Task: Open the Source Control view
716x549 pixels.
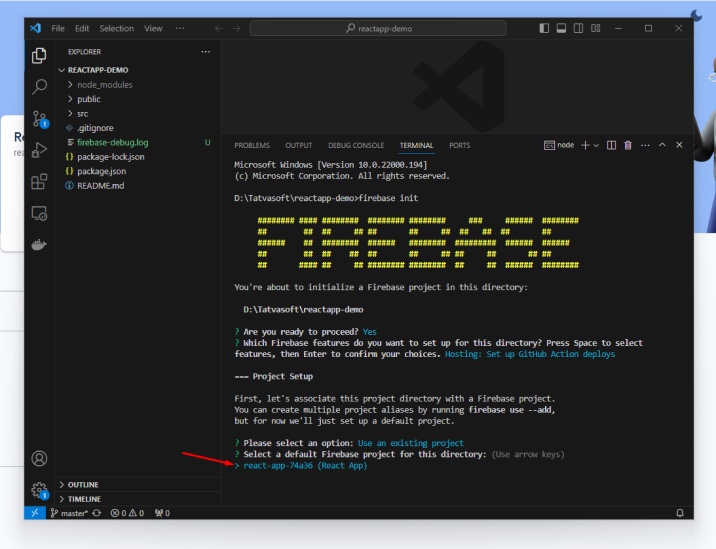Action: click(40, 119)
